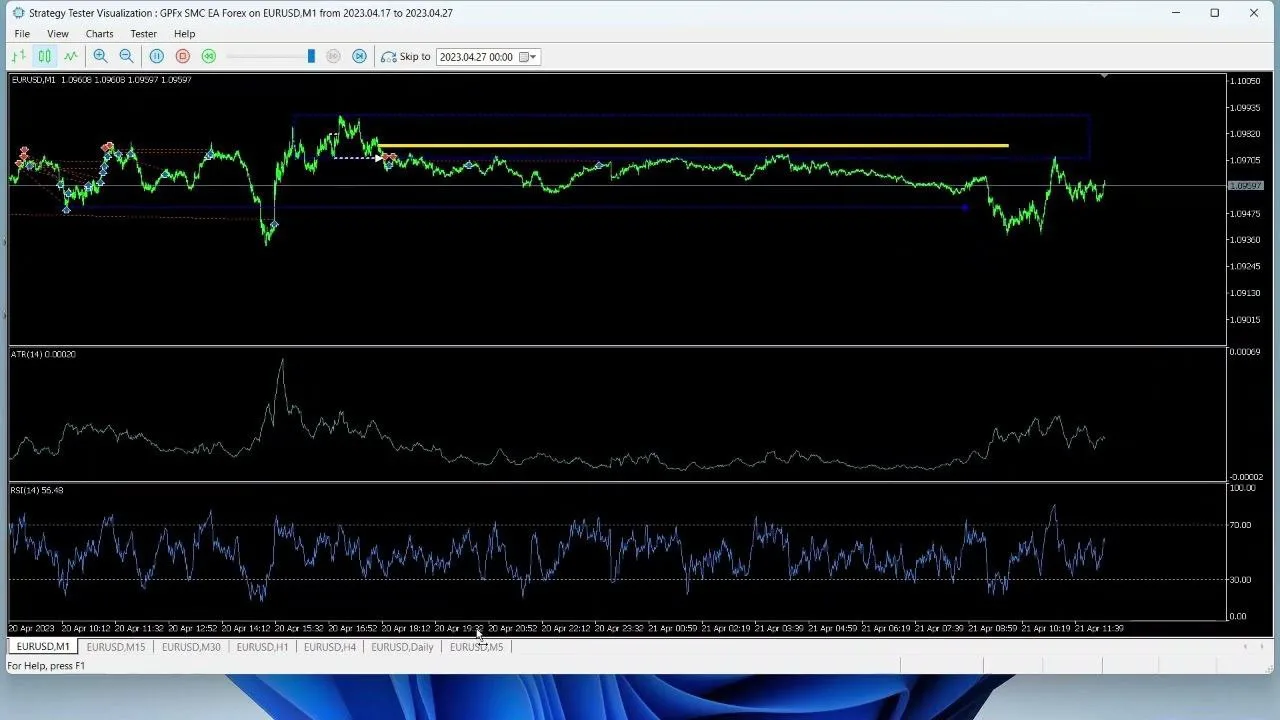
Task: Open the Tester menu
Action: coord(143,34)
